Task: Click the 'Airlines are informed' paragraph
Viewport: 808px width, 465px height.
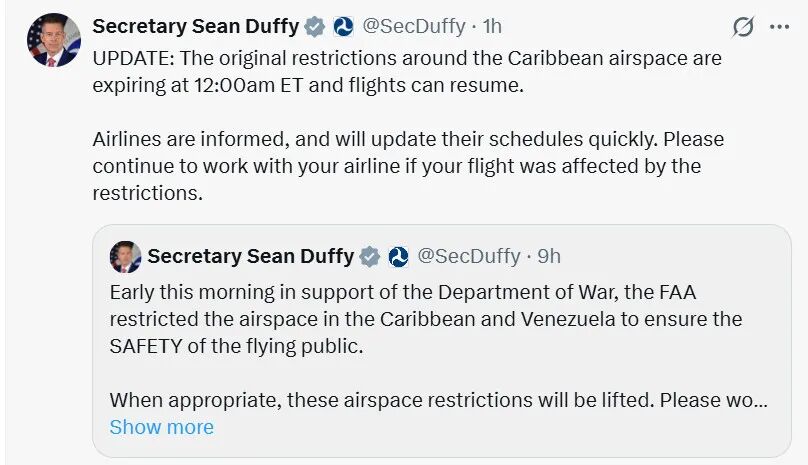Action: pos(400,165)
